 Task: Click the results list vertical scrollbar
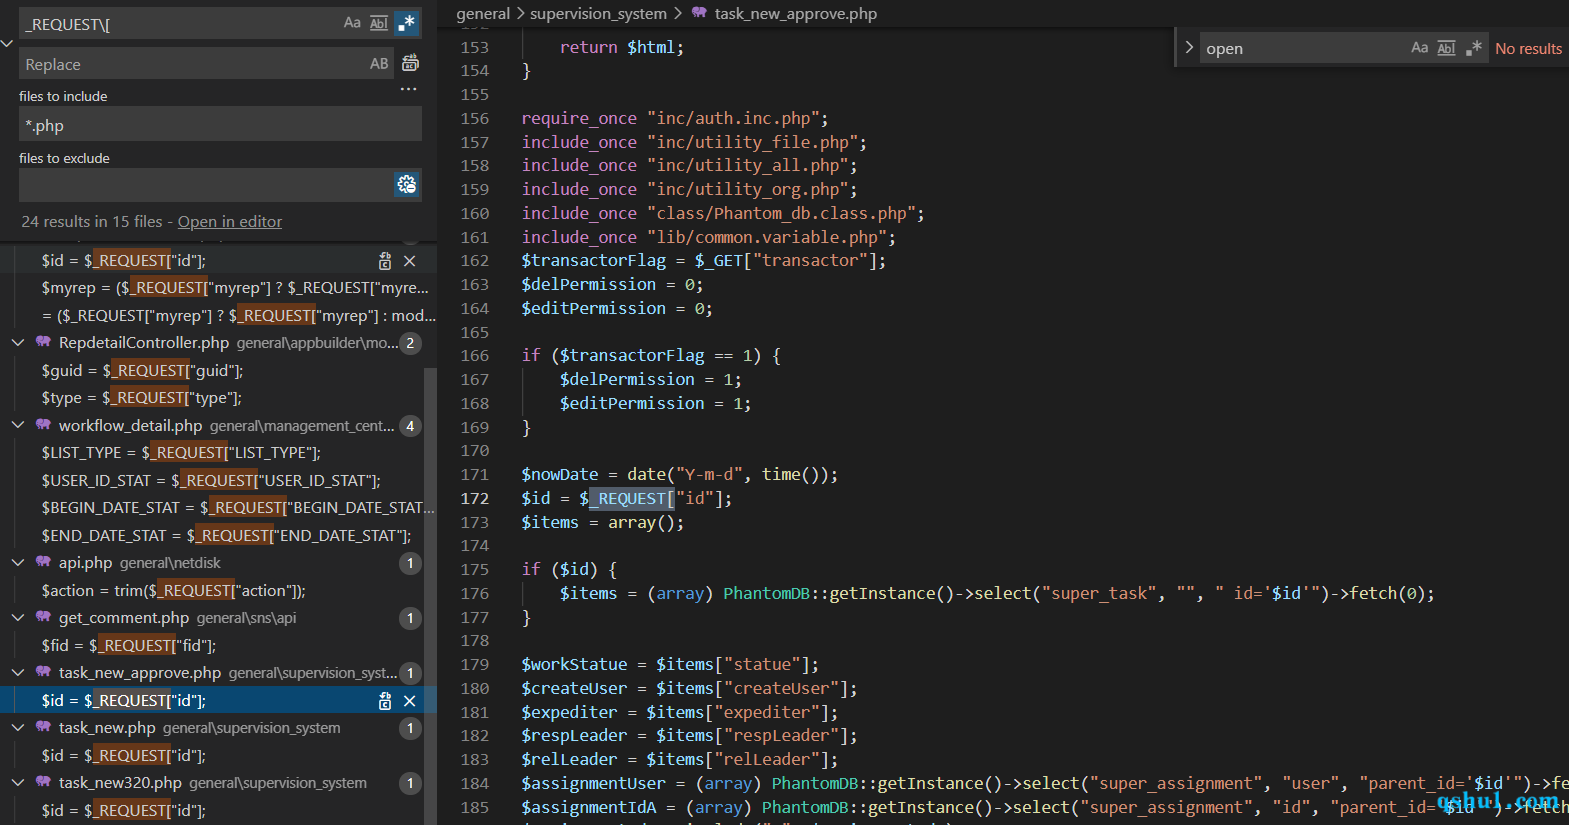pyautogui.click(x=431, y=595)
